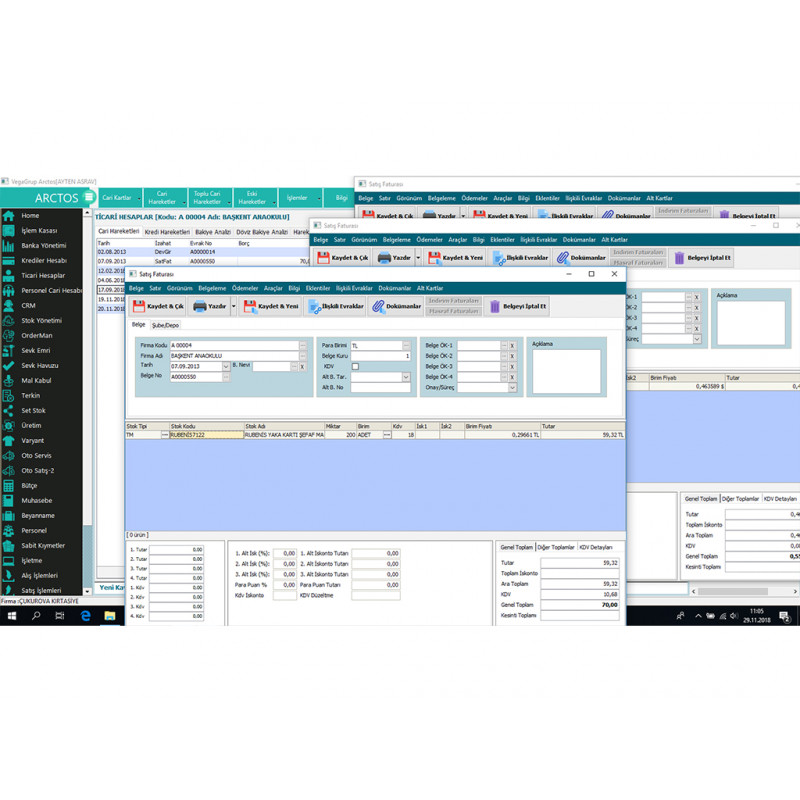Viewport: 800px width, 800px height.
Task: Open Muhasebe sidebar icon
Action: click(x=9, y=501)
